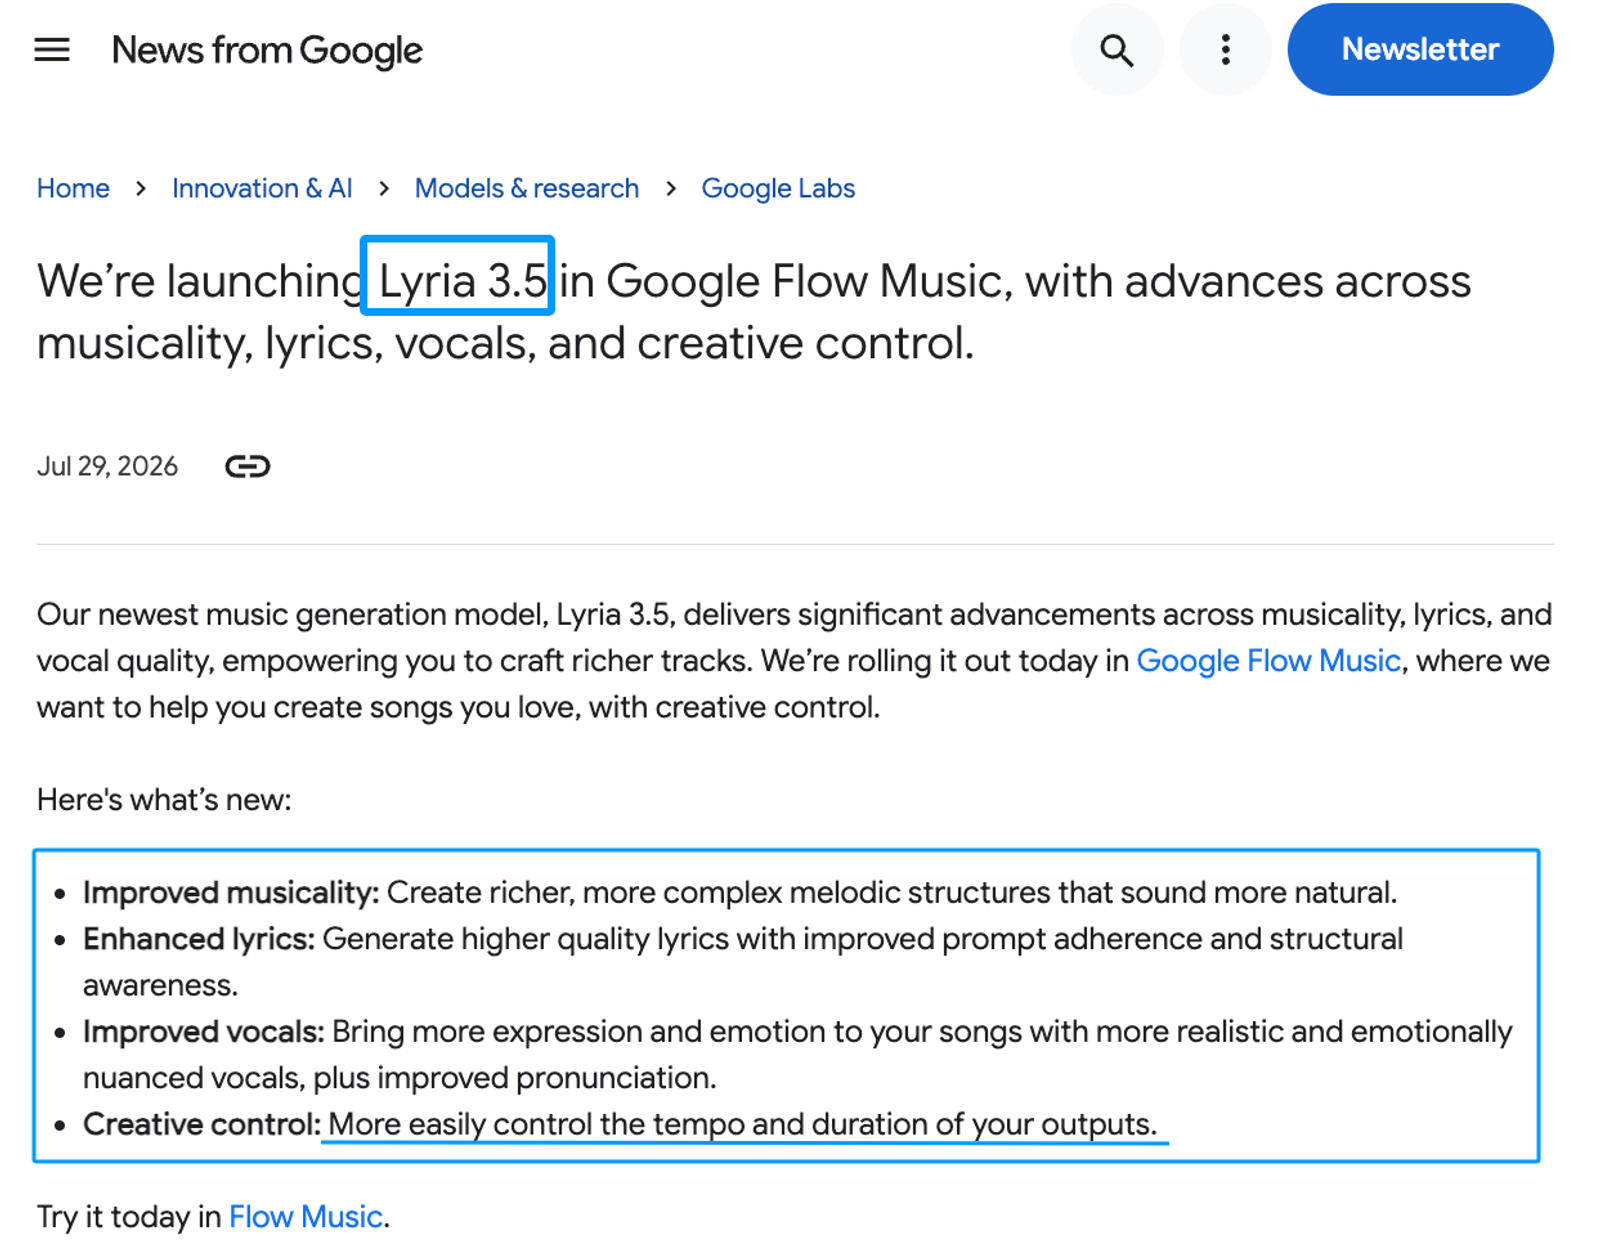Image resolution: width=1600 pixels, height=1256 pixels.
Task: Click the 'Enhanced lyrics:' bullet heading
Action: 199,939
